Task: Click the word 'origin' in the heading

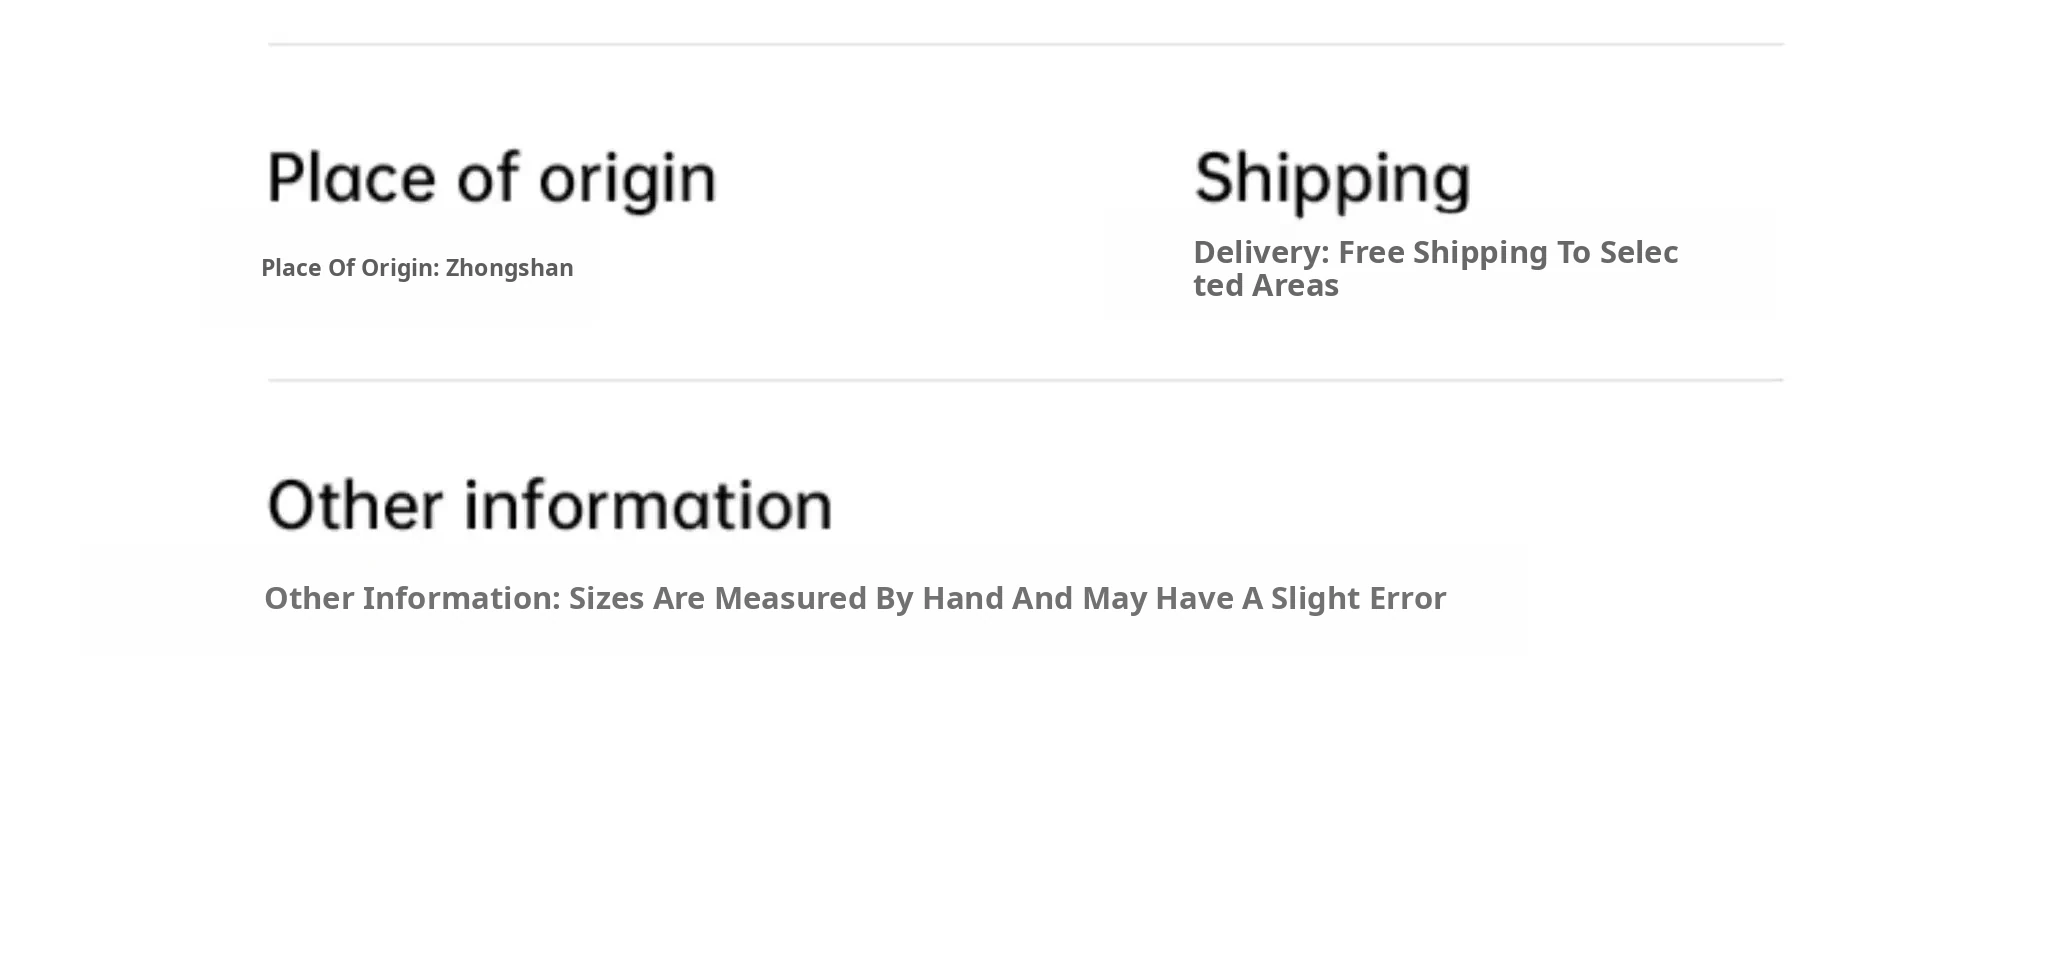Action: click(x=628, y=180)
